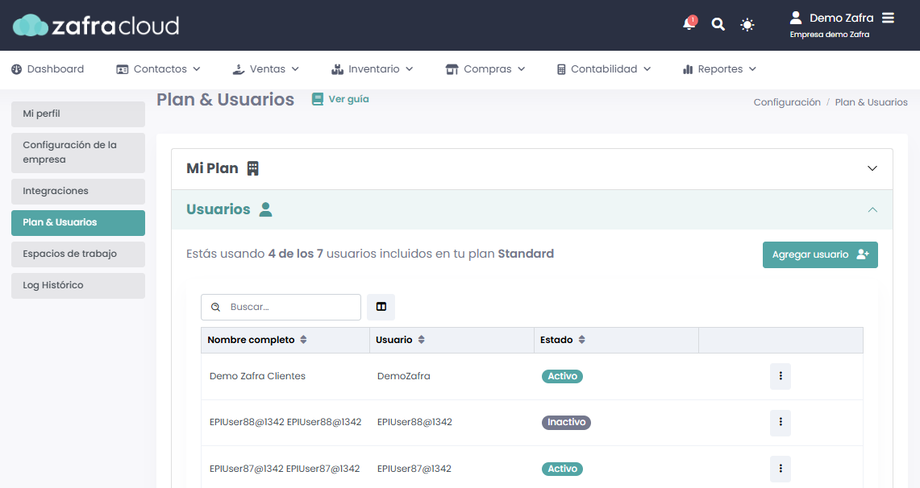Open the hamburger menu beside Demo Zafra
This screenshot has height=488, width=920.
pos(889,18)
